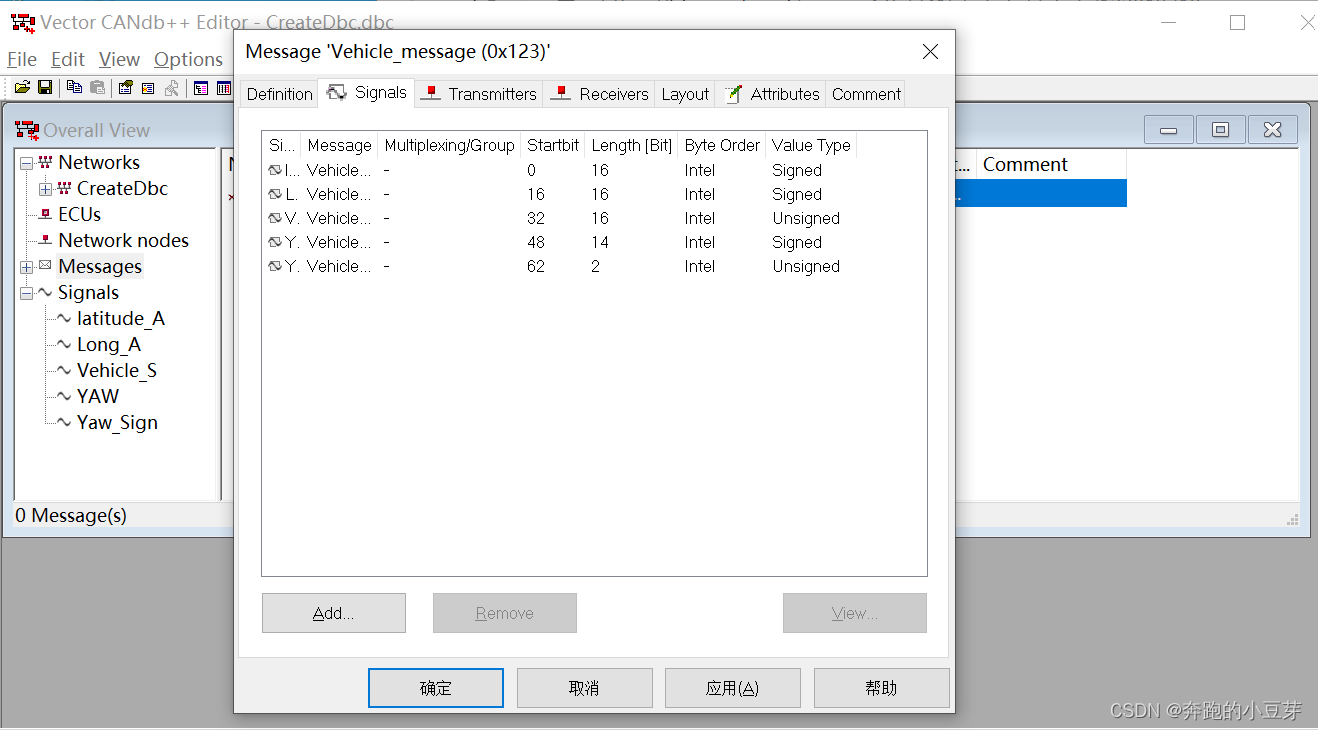Click the 帮助 help button
Image resolution: width=1318 pixels, height=730 pixels.
coord(881,688)
